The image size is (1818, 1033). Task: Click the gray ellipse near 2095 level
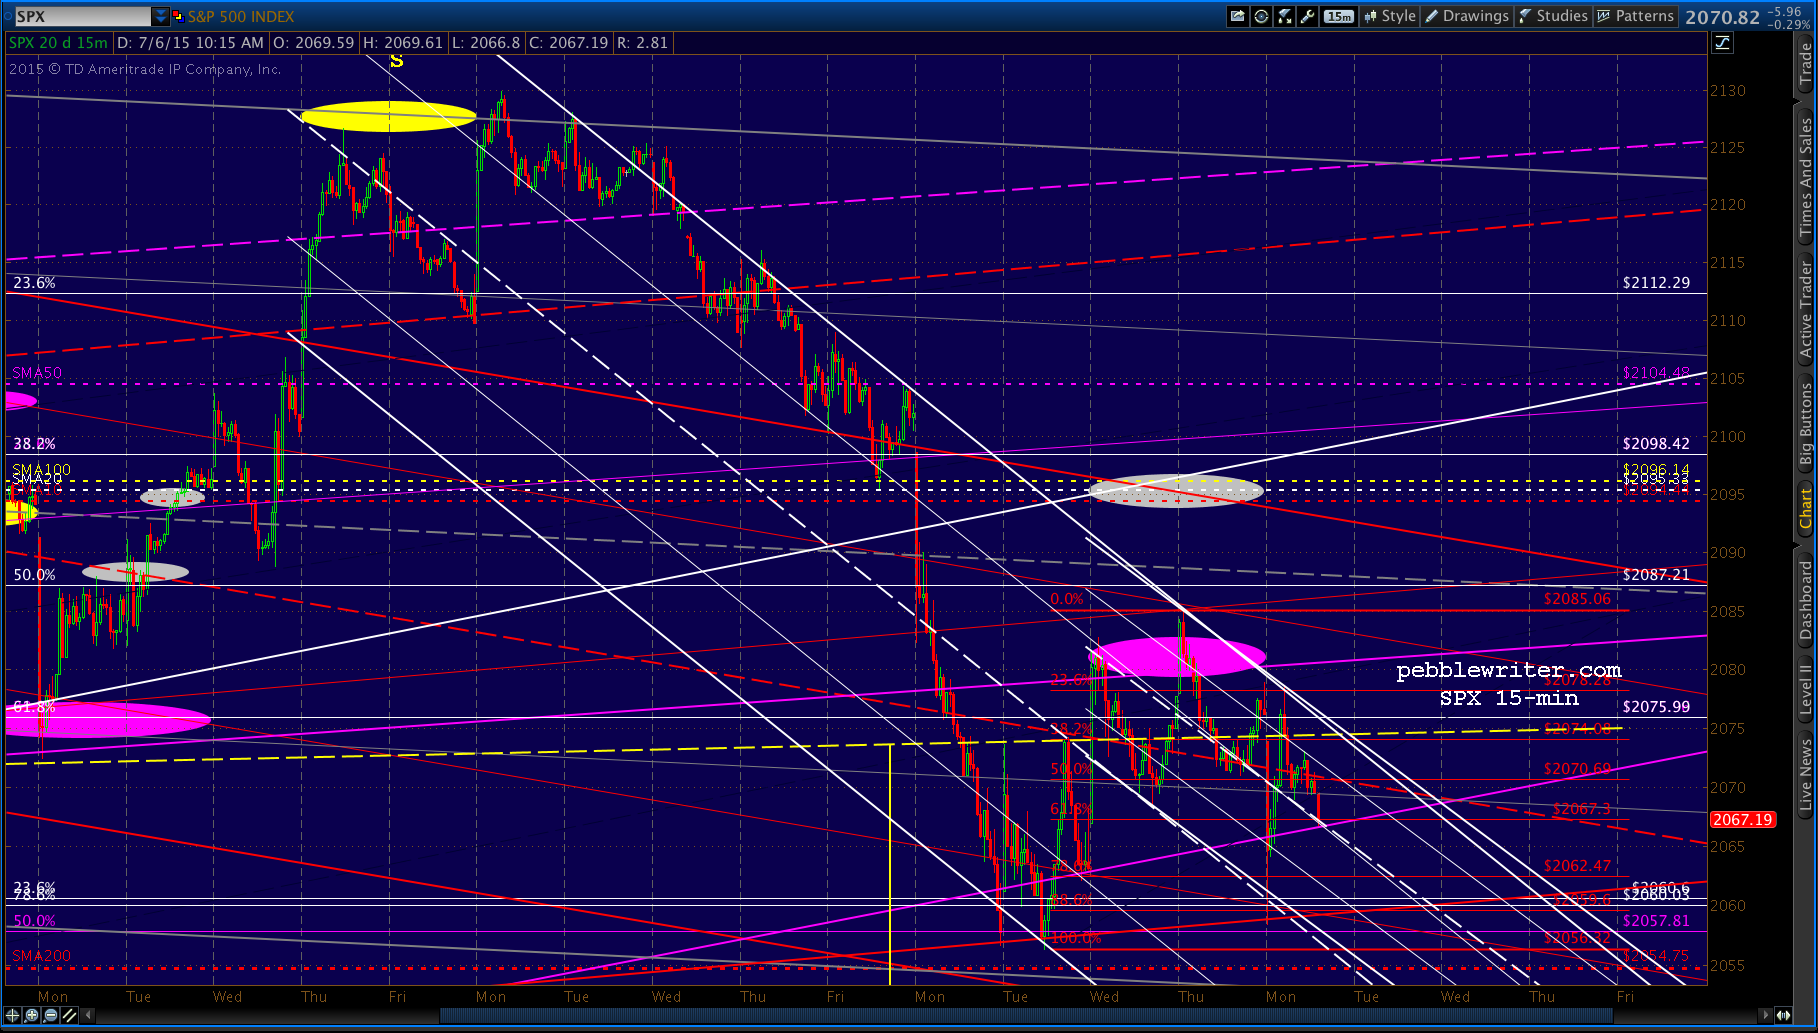1175,490
